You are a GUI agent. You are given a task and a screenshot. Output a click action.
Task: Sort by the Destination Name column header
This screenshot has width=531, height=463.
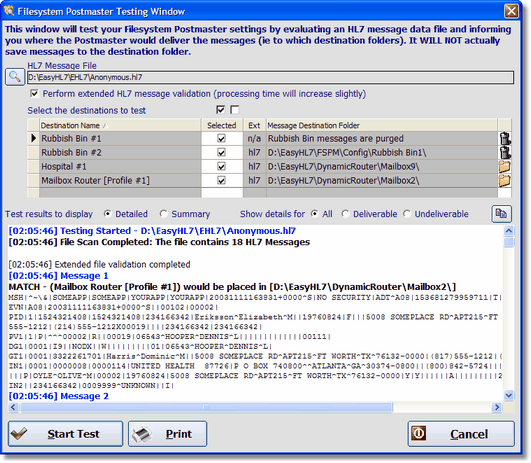120,125
